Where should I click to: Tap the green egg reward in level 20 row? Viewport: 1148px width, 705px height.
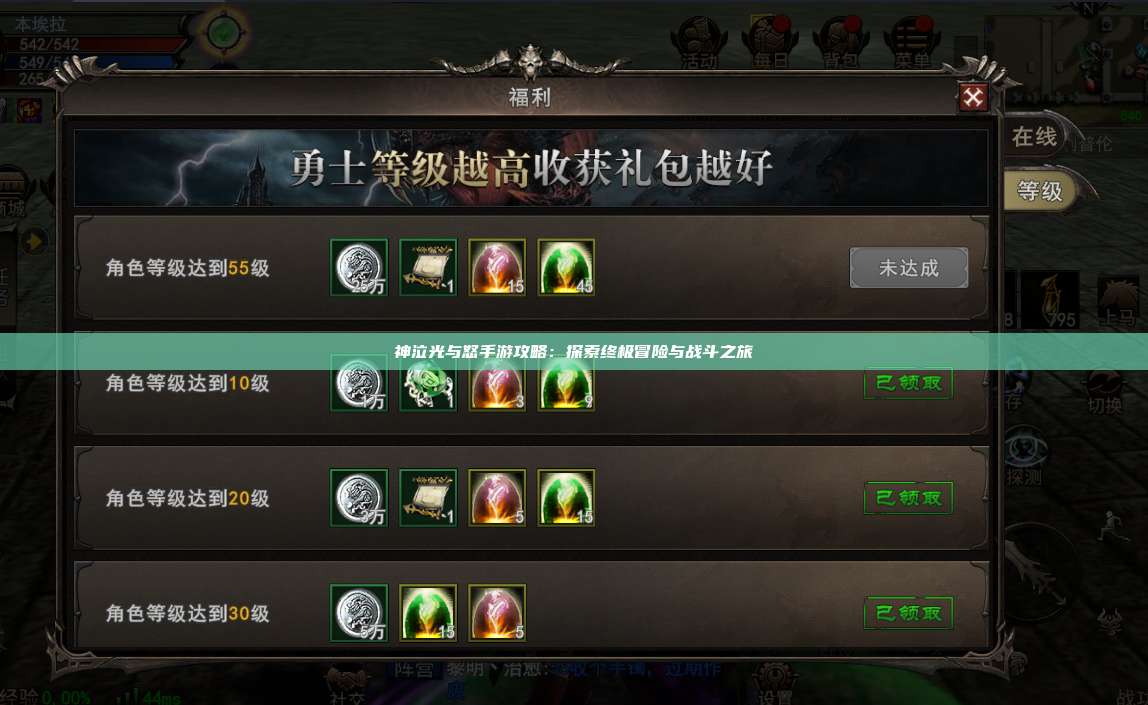point(566,498)
